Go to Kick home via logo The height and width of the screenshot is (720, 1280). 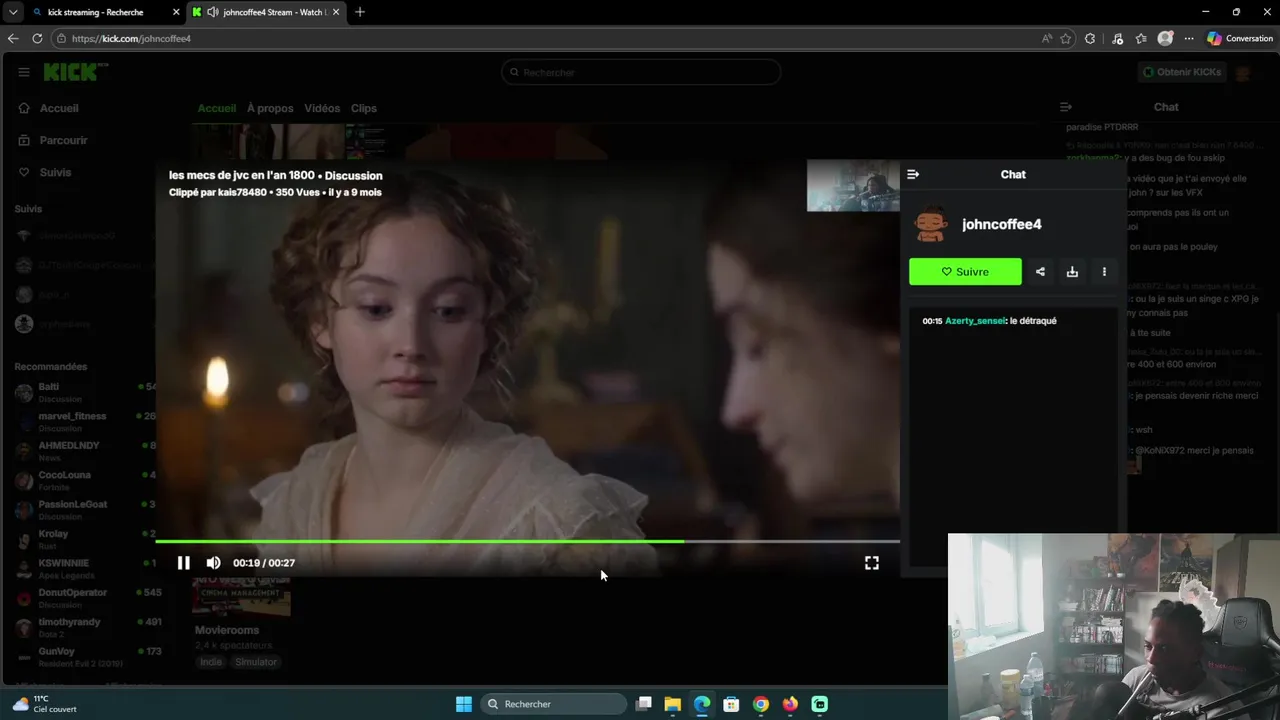[x=76, y=72]
